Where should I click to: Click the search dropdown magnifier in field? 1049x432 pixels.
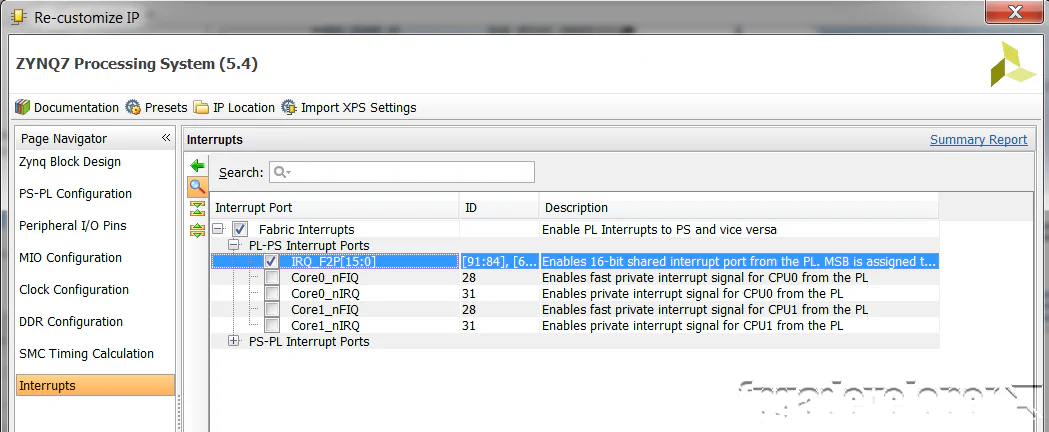(281, 173)
